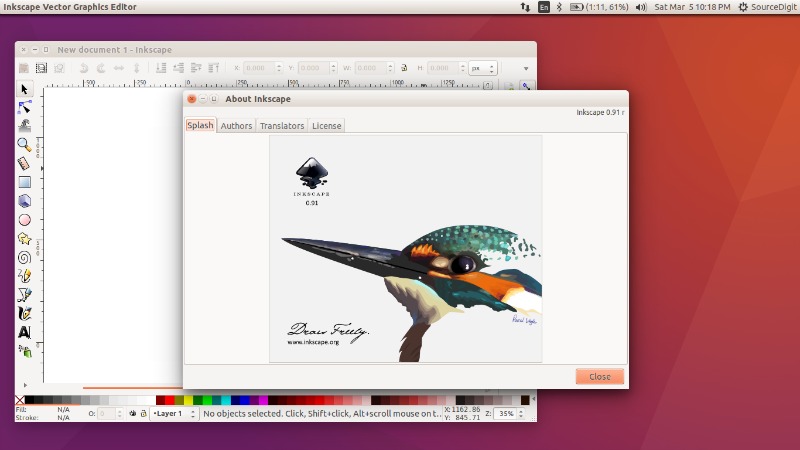Click the Close button in About dialog

(x=599, y=377)
